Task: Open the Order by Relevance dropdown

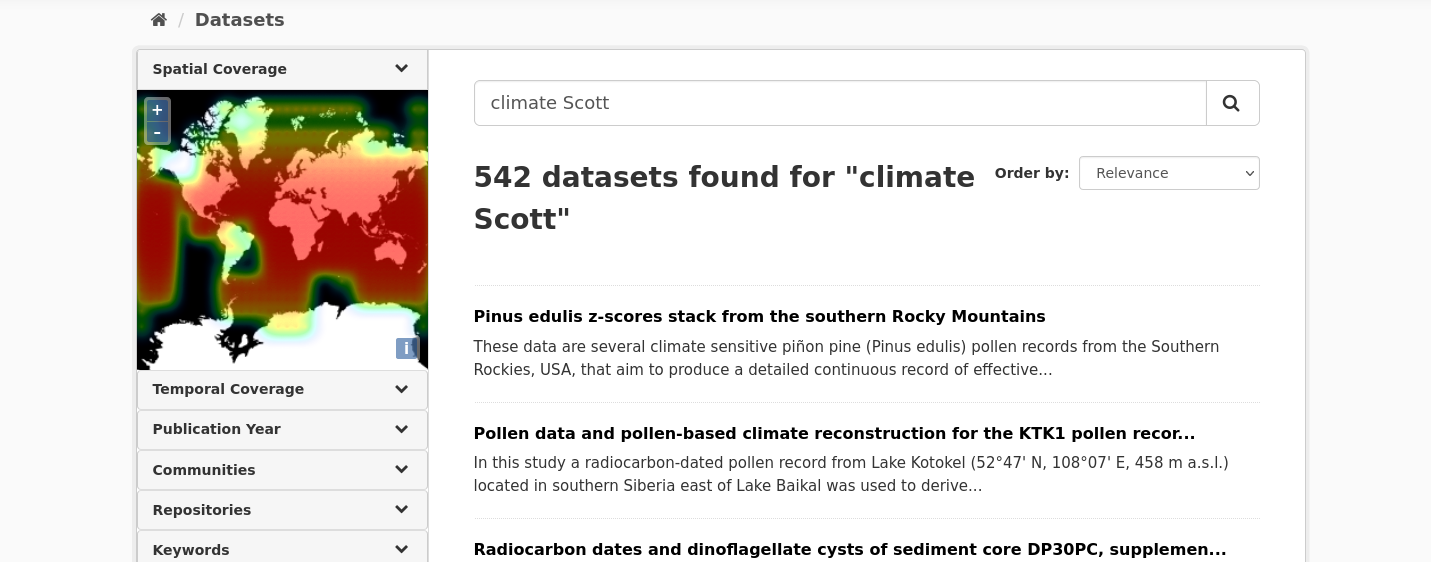Action: 1168,173
